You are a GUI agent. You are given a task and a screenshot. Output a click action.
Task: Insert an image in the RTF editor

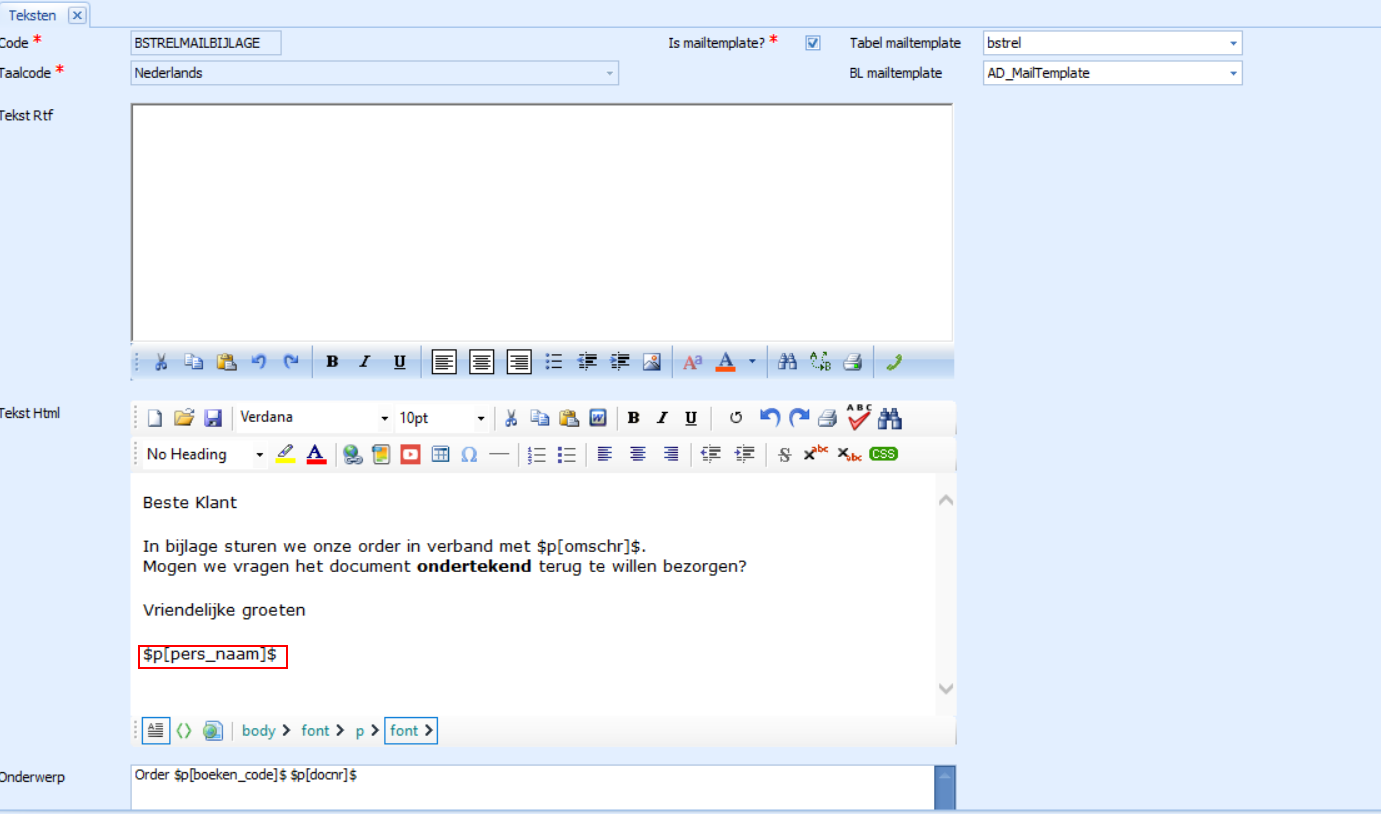[x=652, y=362]
